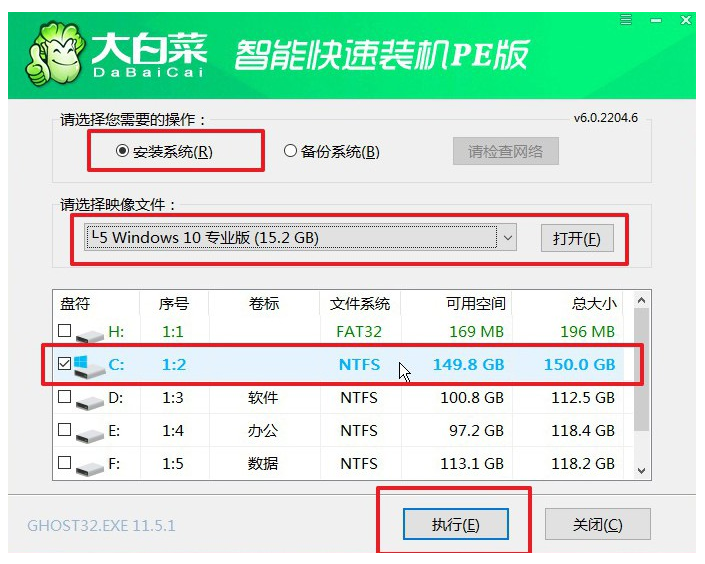
Task: Click the D: drive disk icon
Action: (89, 401)
